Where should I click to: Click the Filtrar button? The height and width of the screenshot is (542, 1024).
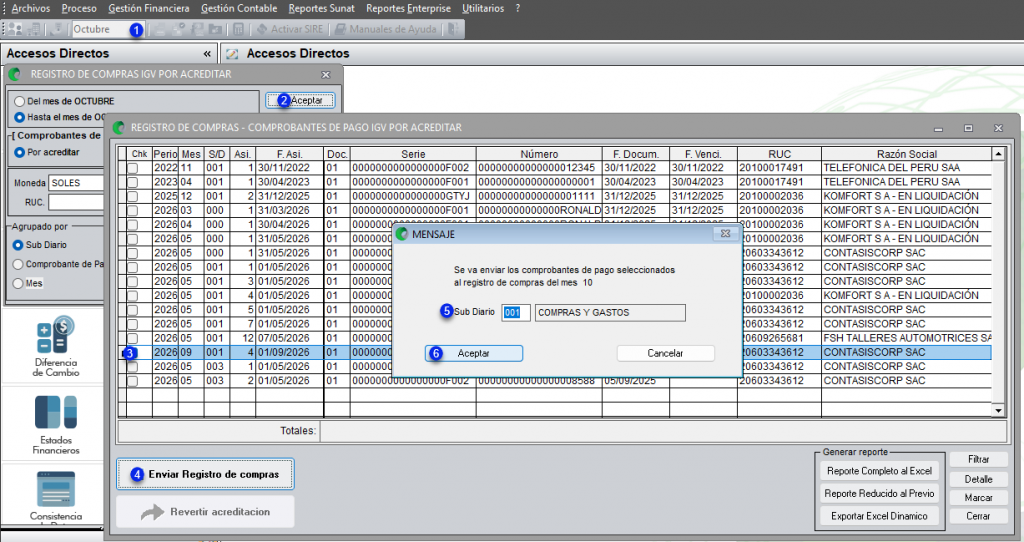[x=978, y=460]
